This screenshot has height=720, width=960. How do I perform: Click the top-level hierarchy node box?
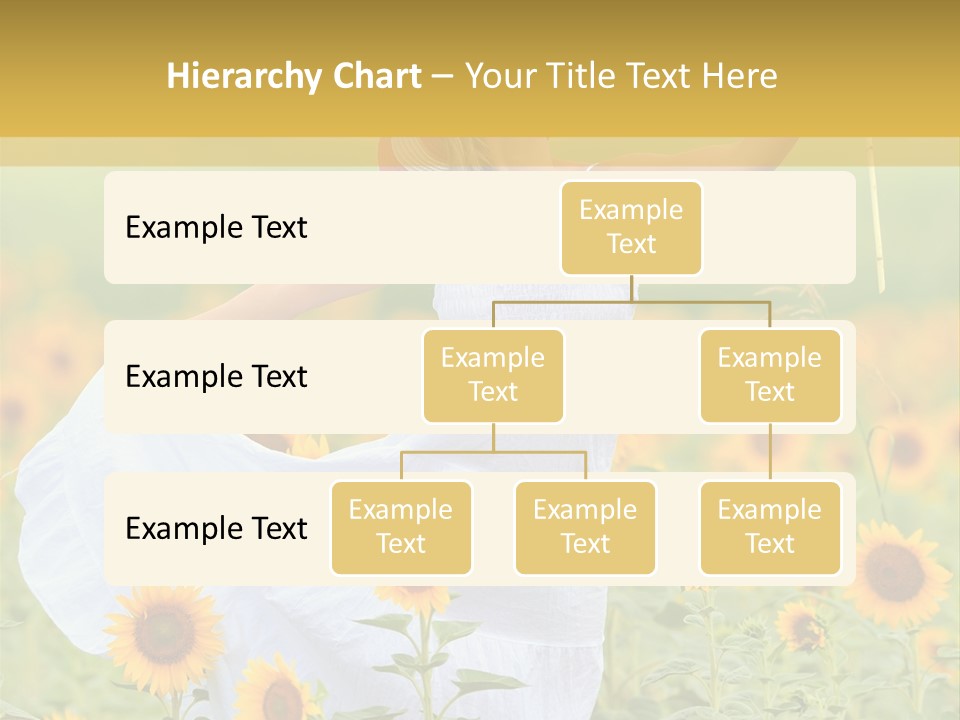coord(631,227)
